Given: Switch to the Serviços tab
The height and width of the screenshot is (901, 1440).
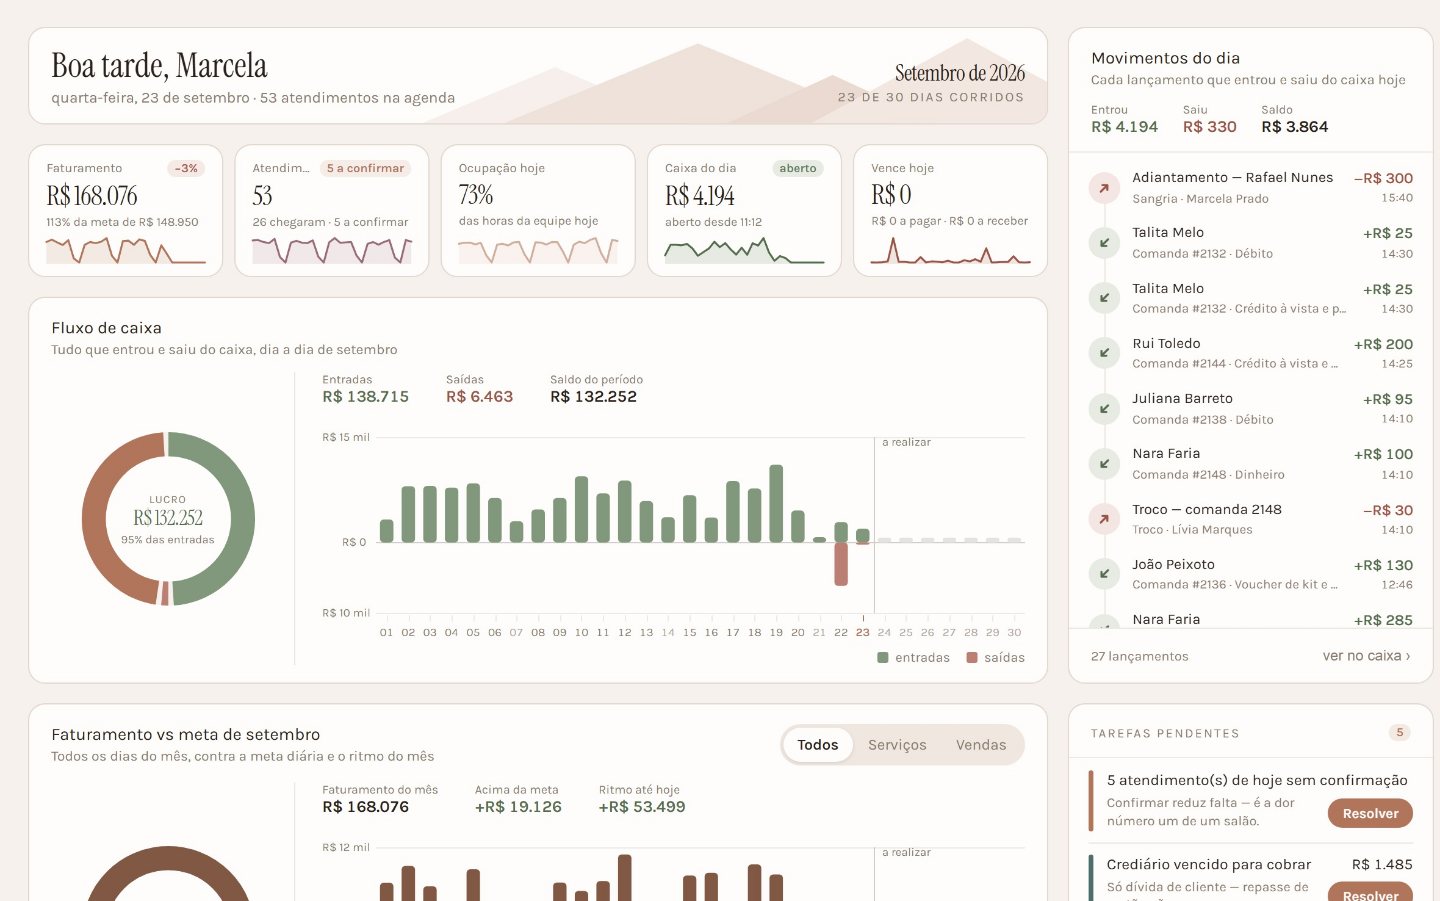Looking at the screenshot, I should click(897, 745).
